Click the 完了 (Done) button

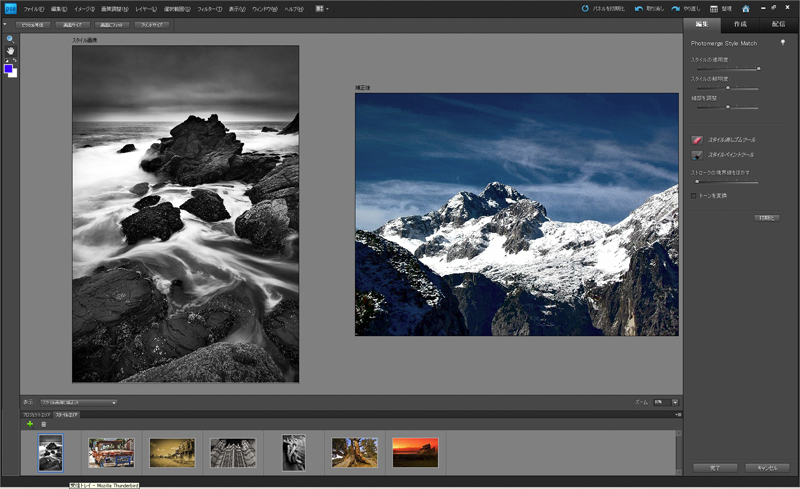coord(715,467)
